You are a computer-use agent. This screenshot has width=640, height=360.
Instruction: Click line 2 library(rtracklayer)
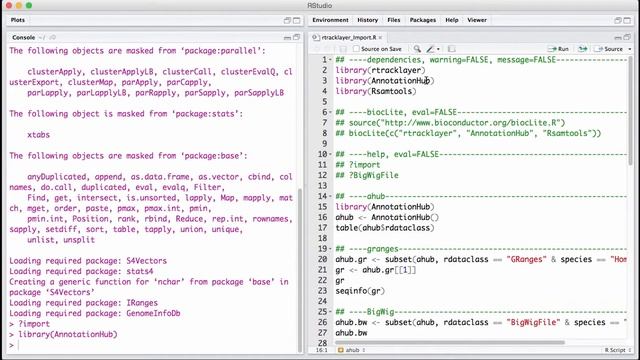click(380, 70)
